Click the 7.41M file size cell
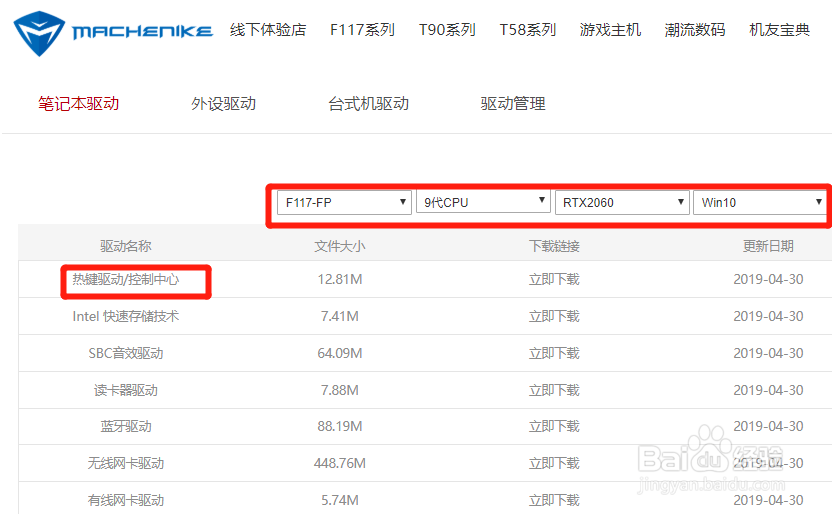 340,317
